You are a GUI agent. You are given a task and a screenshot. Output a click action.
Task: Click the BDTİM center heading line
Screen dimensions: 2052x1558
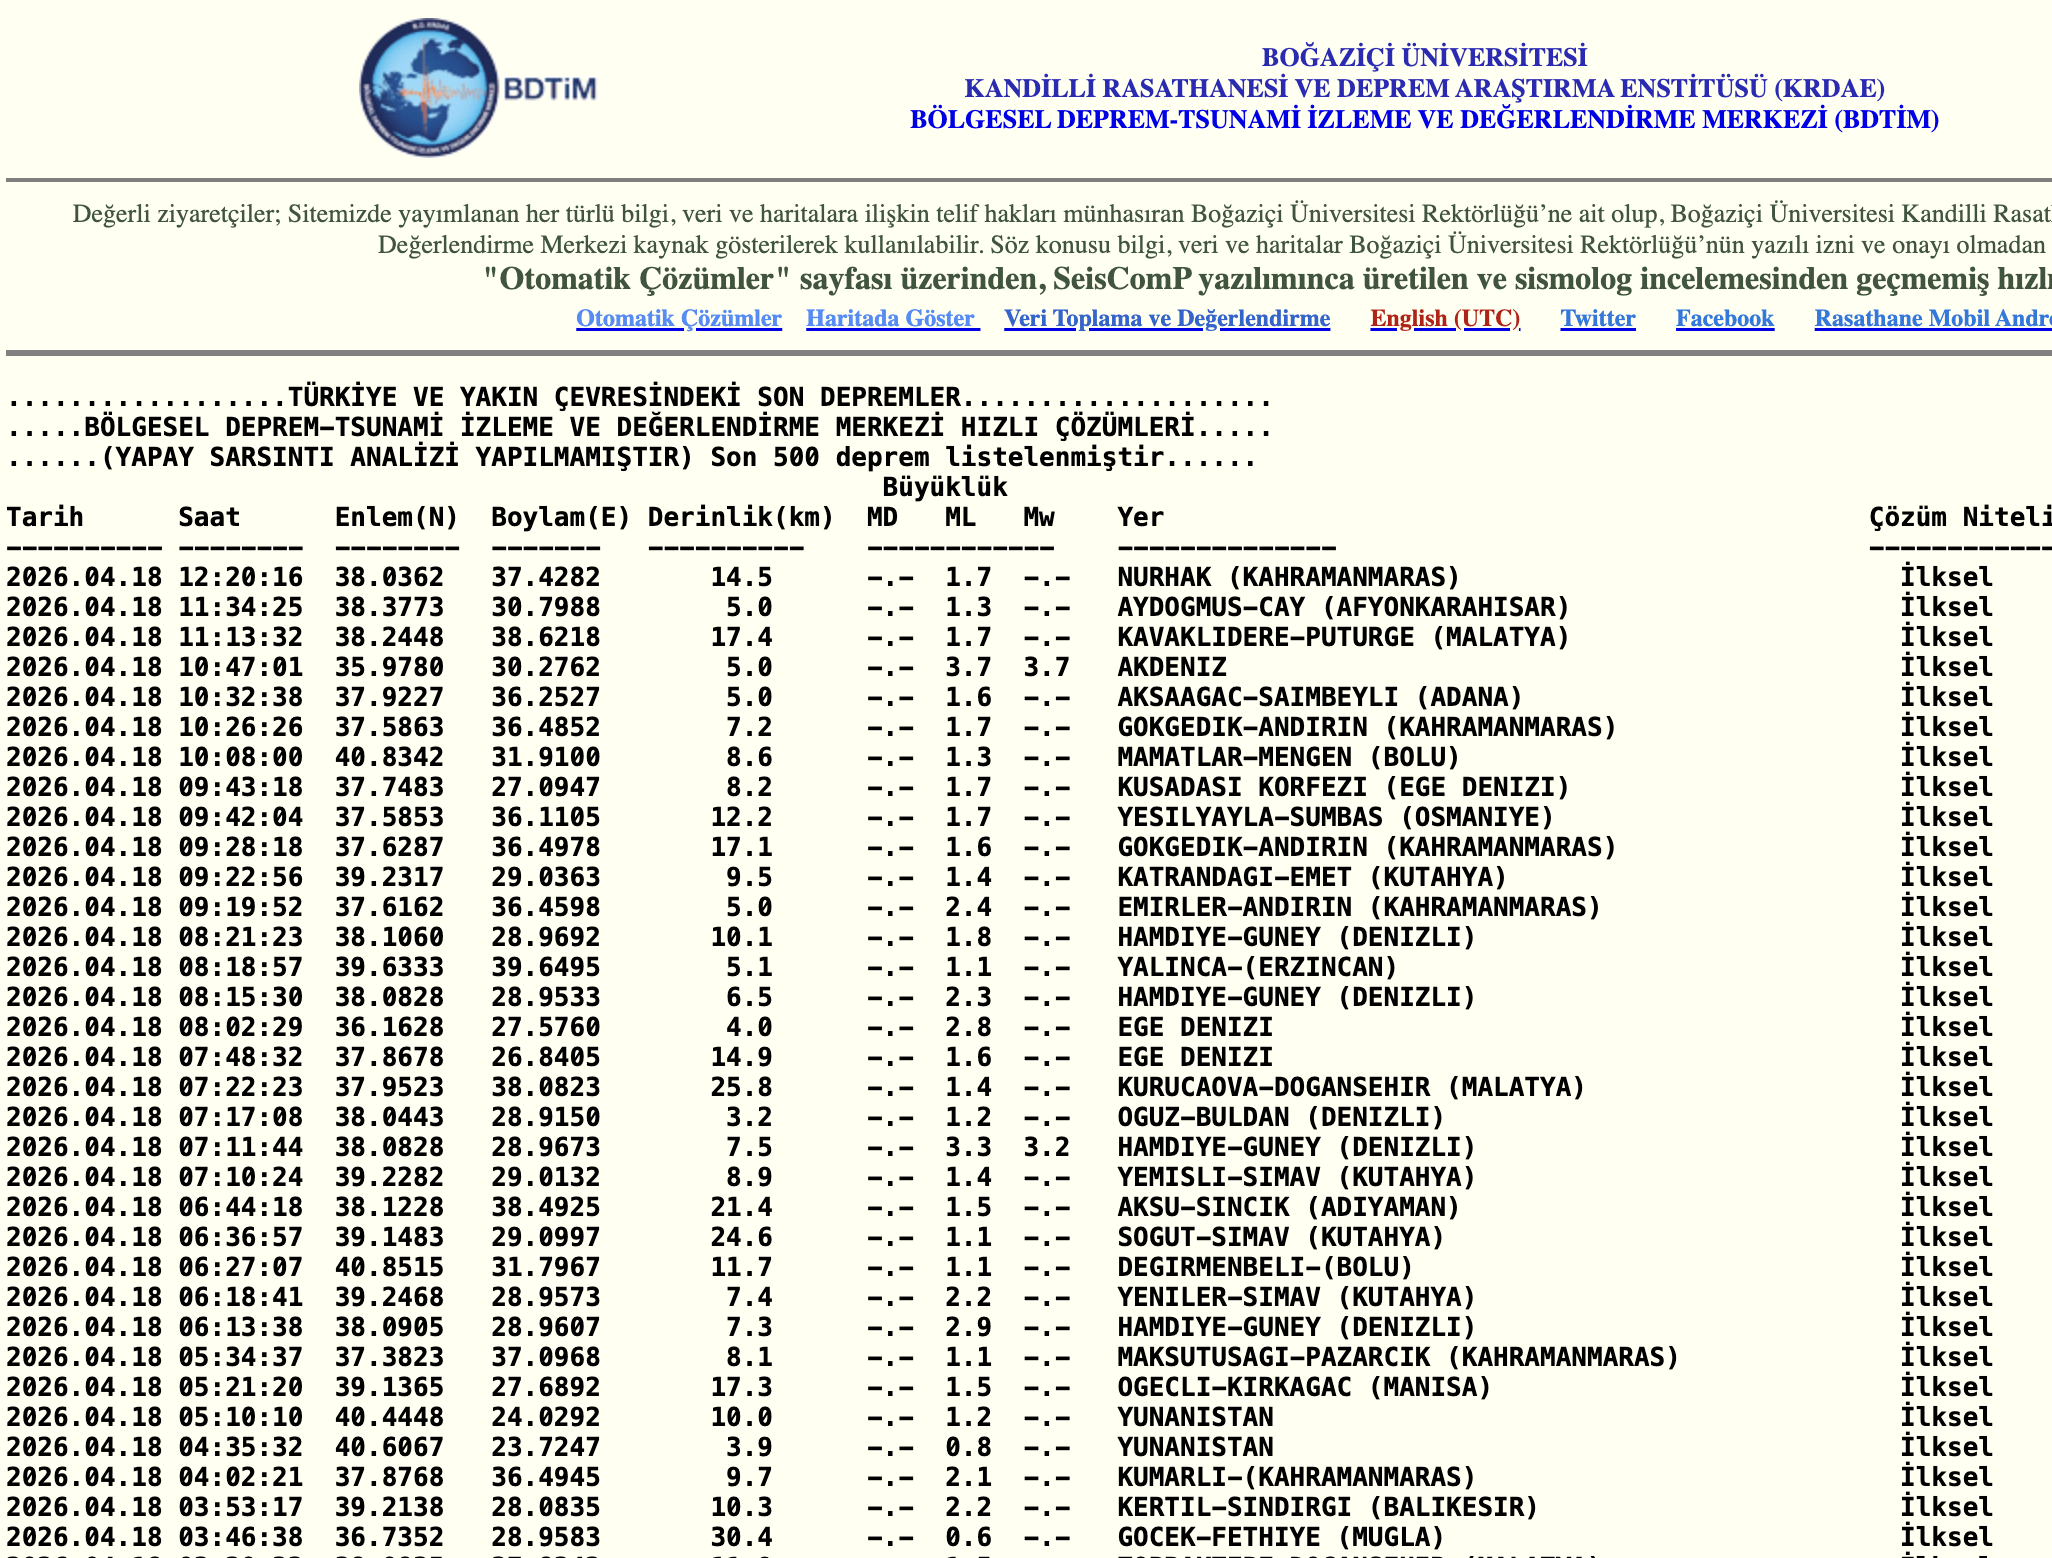1423,120
